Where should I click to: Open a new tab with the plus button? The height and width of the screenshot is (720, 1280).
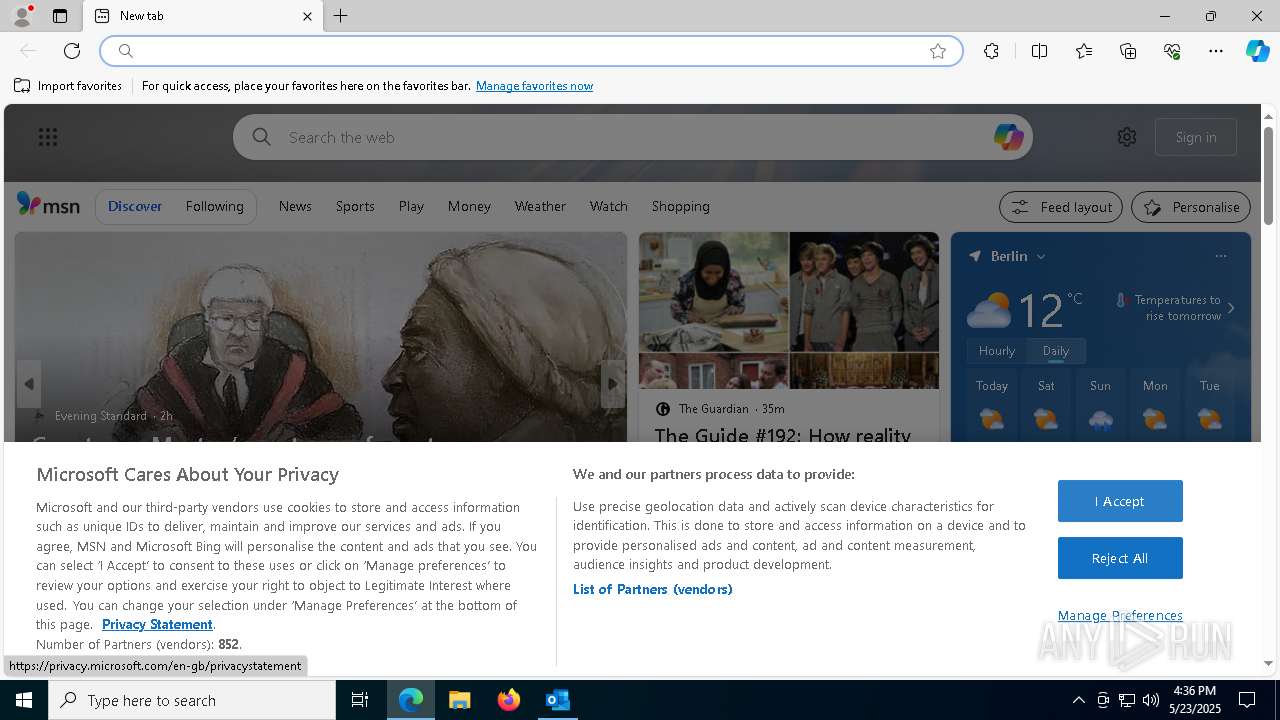[x=341, y=16]
